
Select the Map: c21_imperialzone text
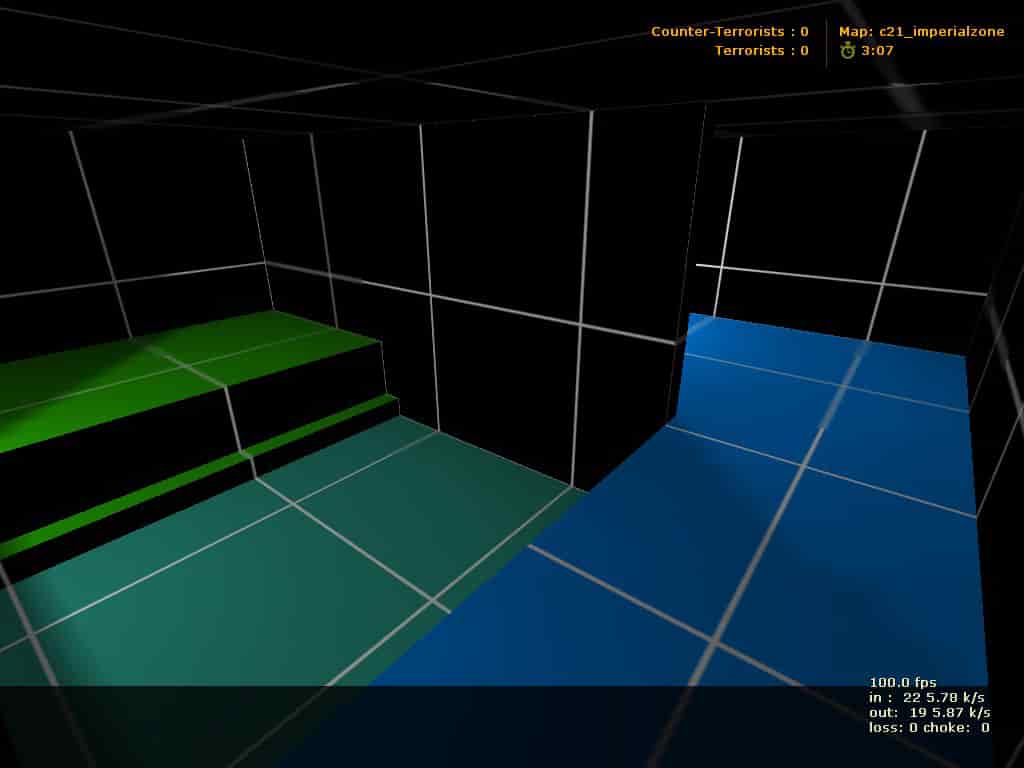[x=921, y=31]
